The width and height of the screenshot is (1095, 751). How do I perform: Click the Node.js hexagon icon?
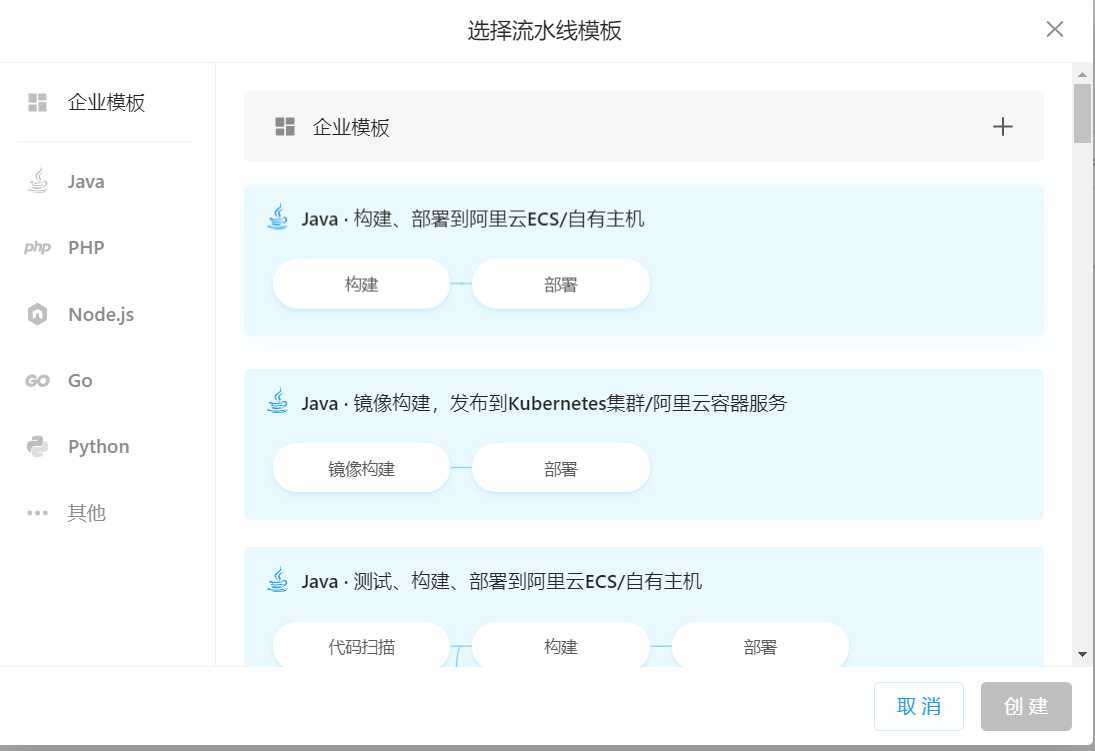37,314
